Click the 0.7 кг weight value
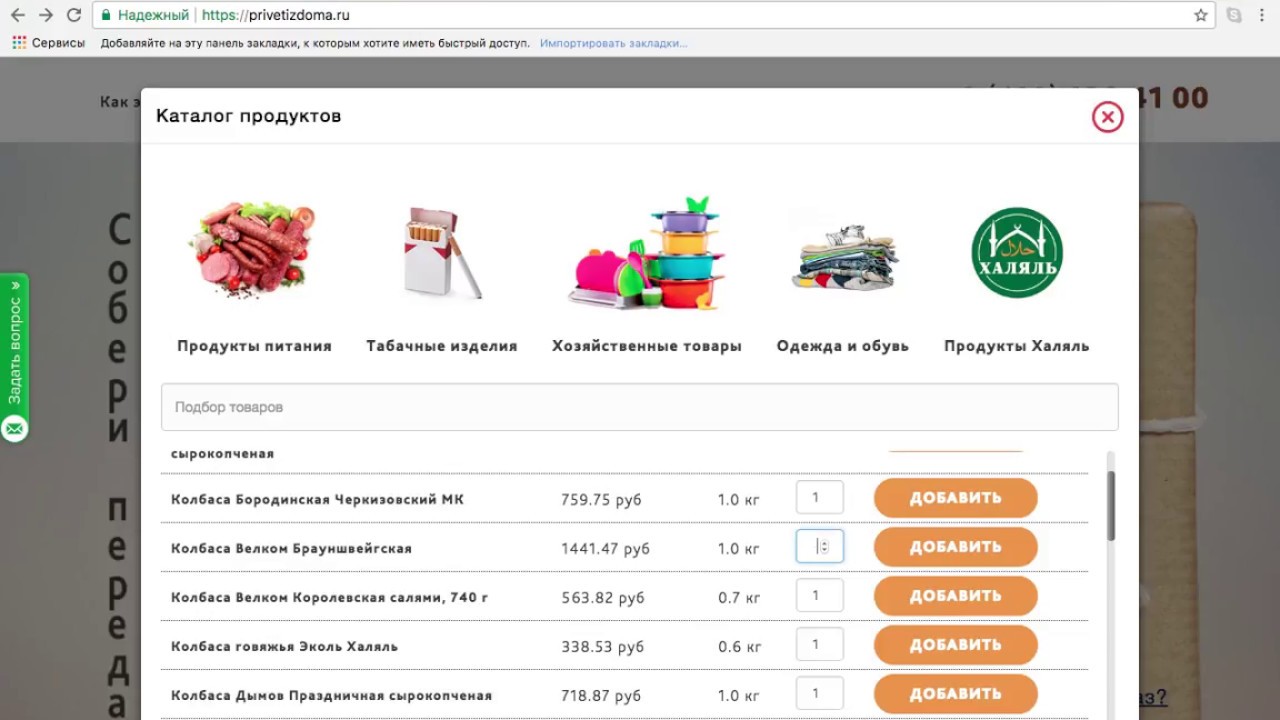 [x=739, y=597]
